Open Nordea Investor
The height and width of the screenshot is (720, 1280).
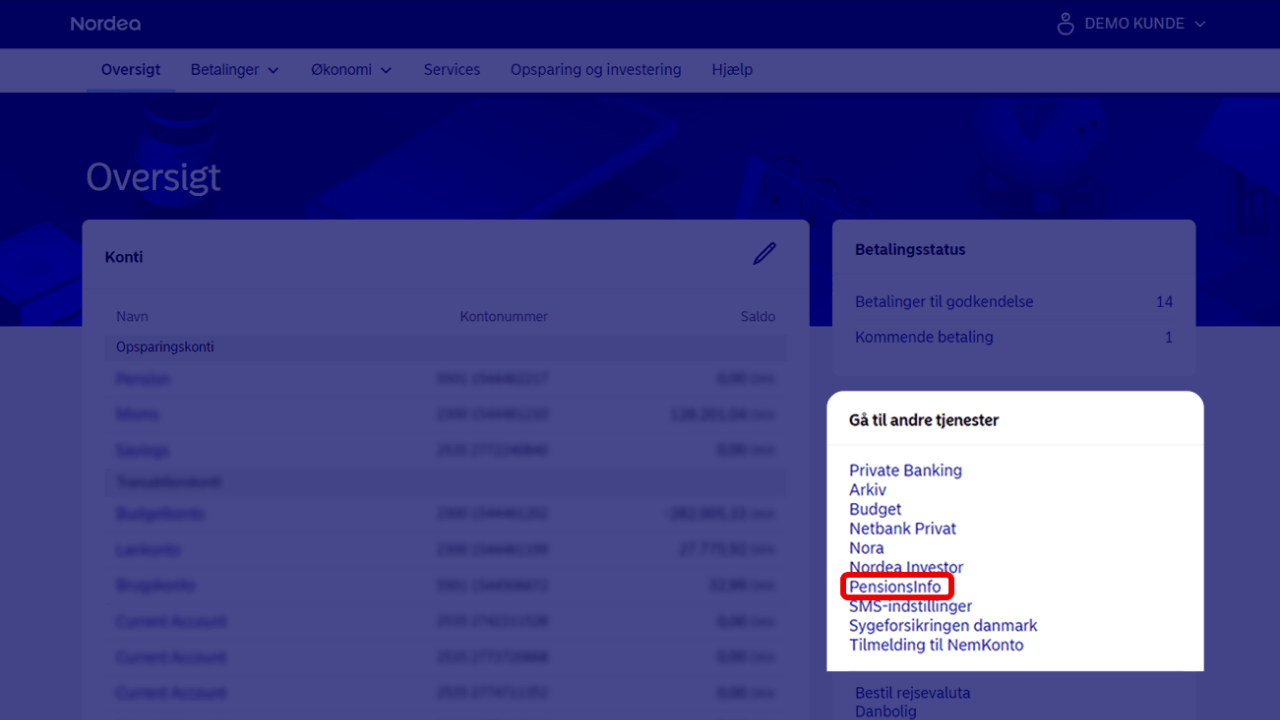pyautogui.click(x=906, y=567)
